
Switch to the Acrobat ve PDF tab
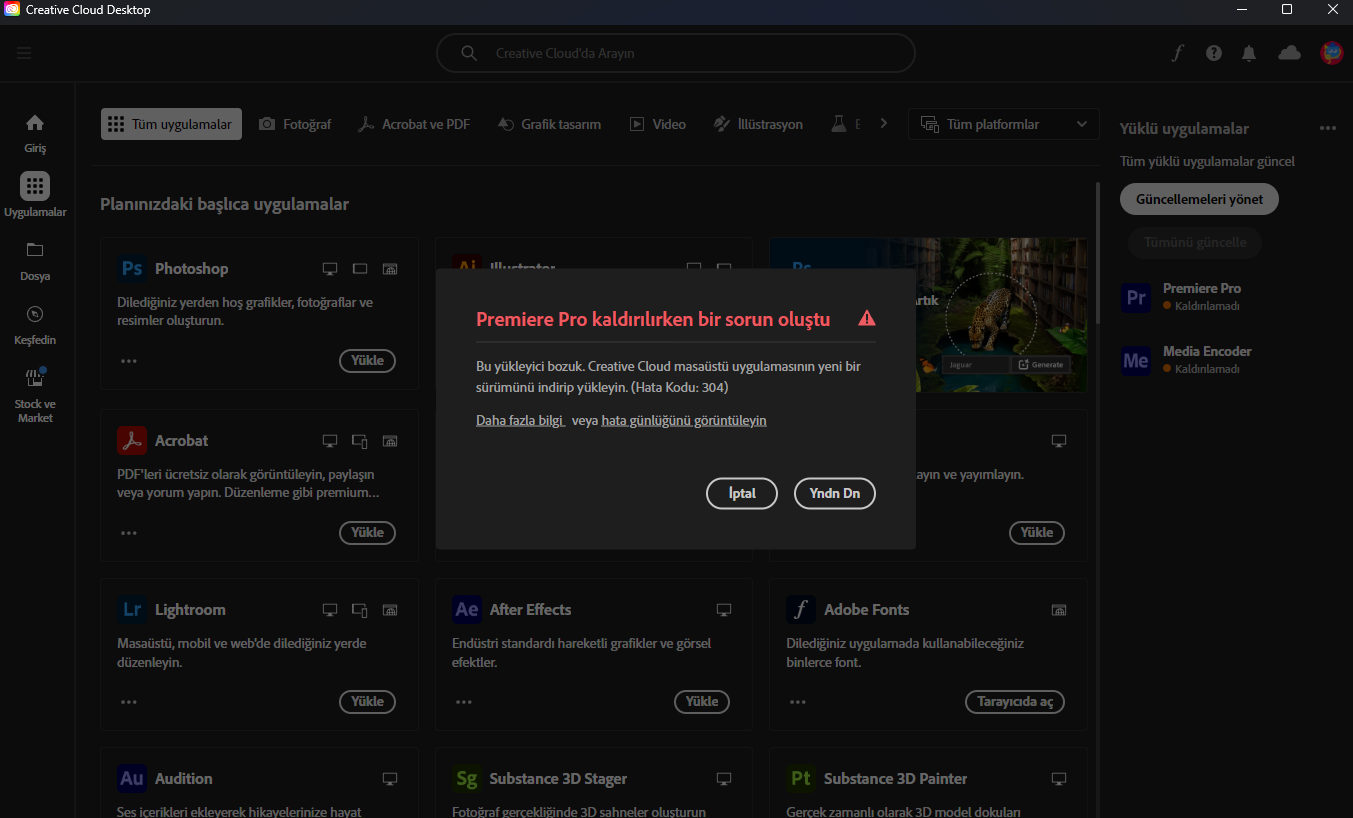pos(414,124)
